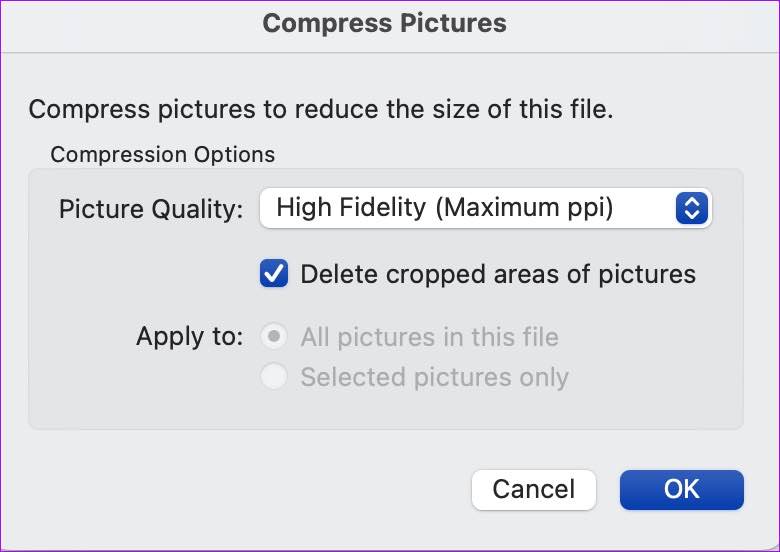The height and width of the screenshot is (552, 780).
Task: Choose the Selected pictures only radio button
Action: click(x=274, y=377)
